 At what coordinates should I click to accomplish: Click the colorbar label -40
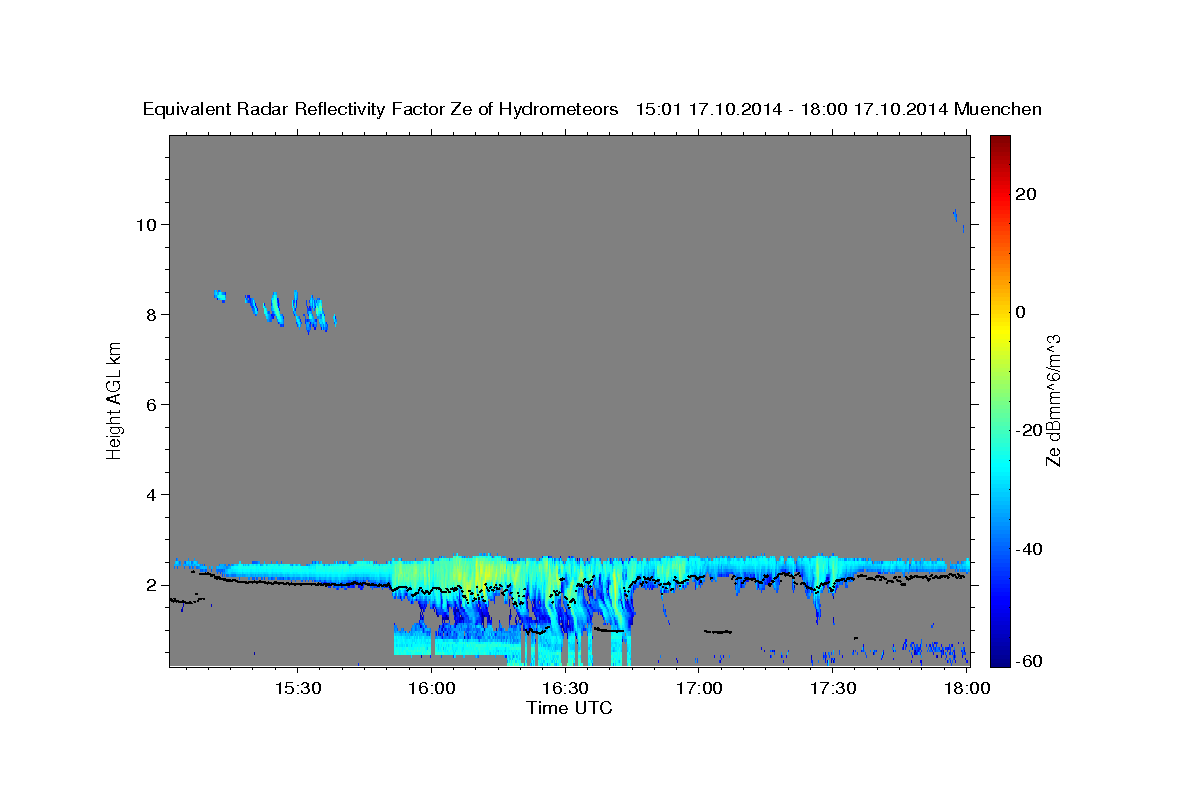(1028, 549)
